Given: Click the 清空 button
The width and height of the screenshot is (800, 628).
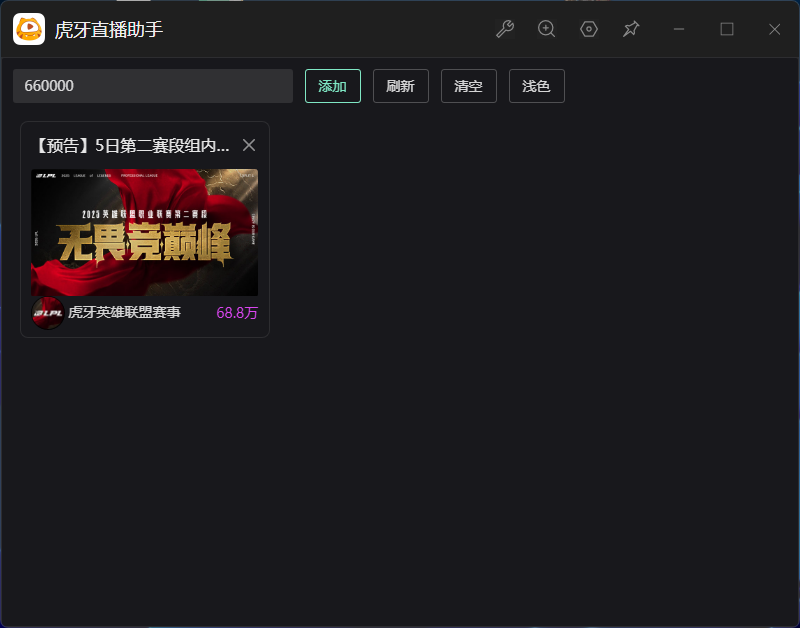Looking at the screenshot, I should click(x=469, y=86).
